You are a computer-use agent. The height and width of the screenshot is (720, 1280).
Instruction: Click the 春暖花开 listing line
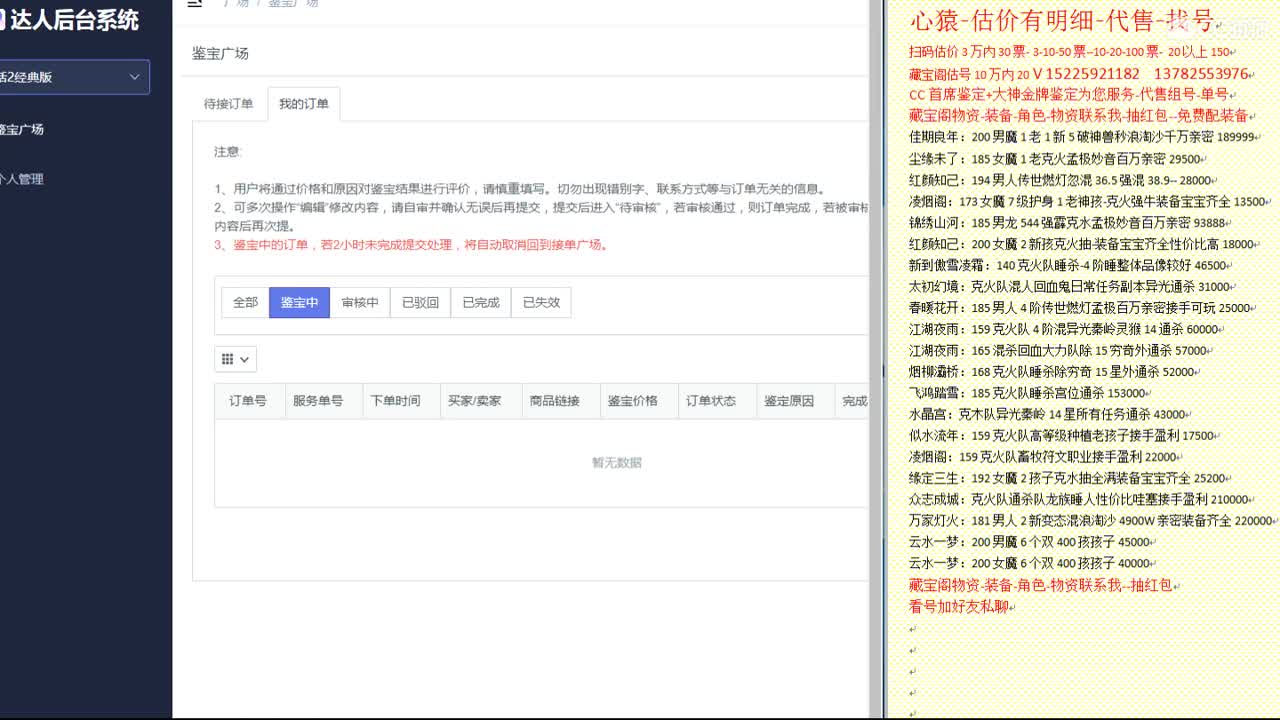(x=1080, y=307)
